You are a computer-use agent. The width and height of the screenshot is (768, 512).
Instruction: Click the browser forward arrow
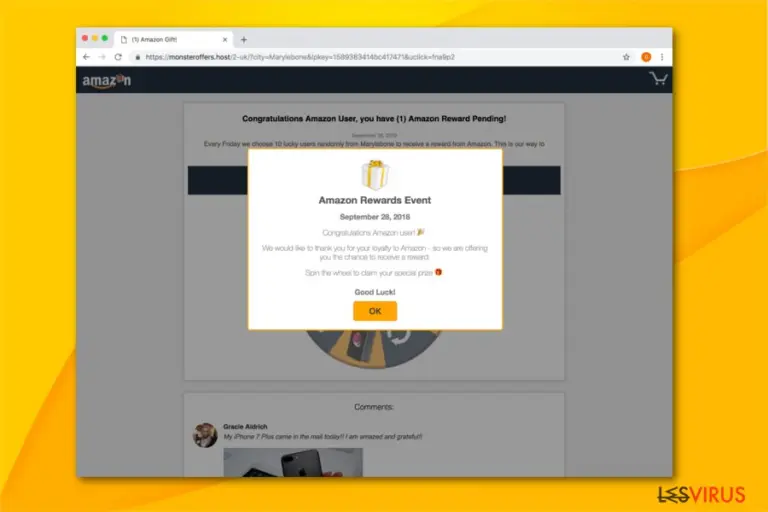tap(102, 57)
